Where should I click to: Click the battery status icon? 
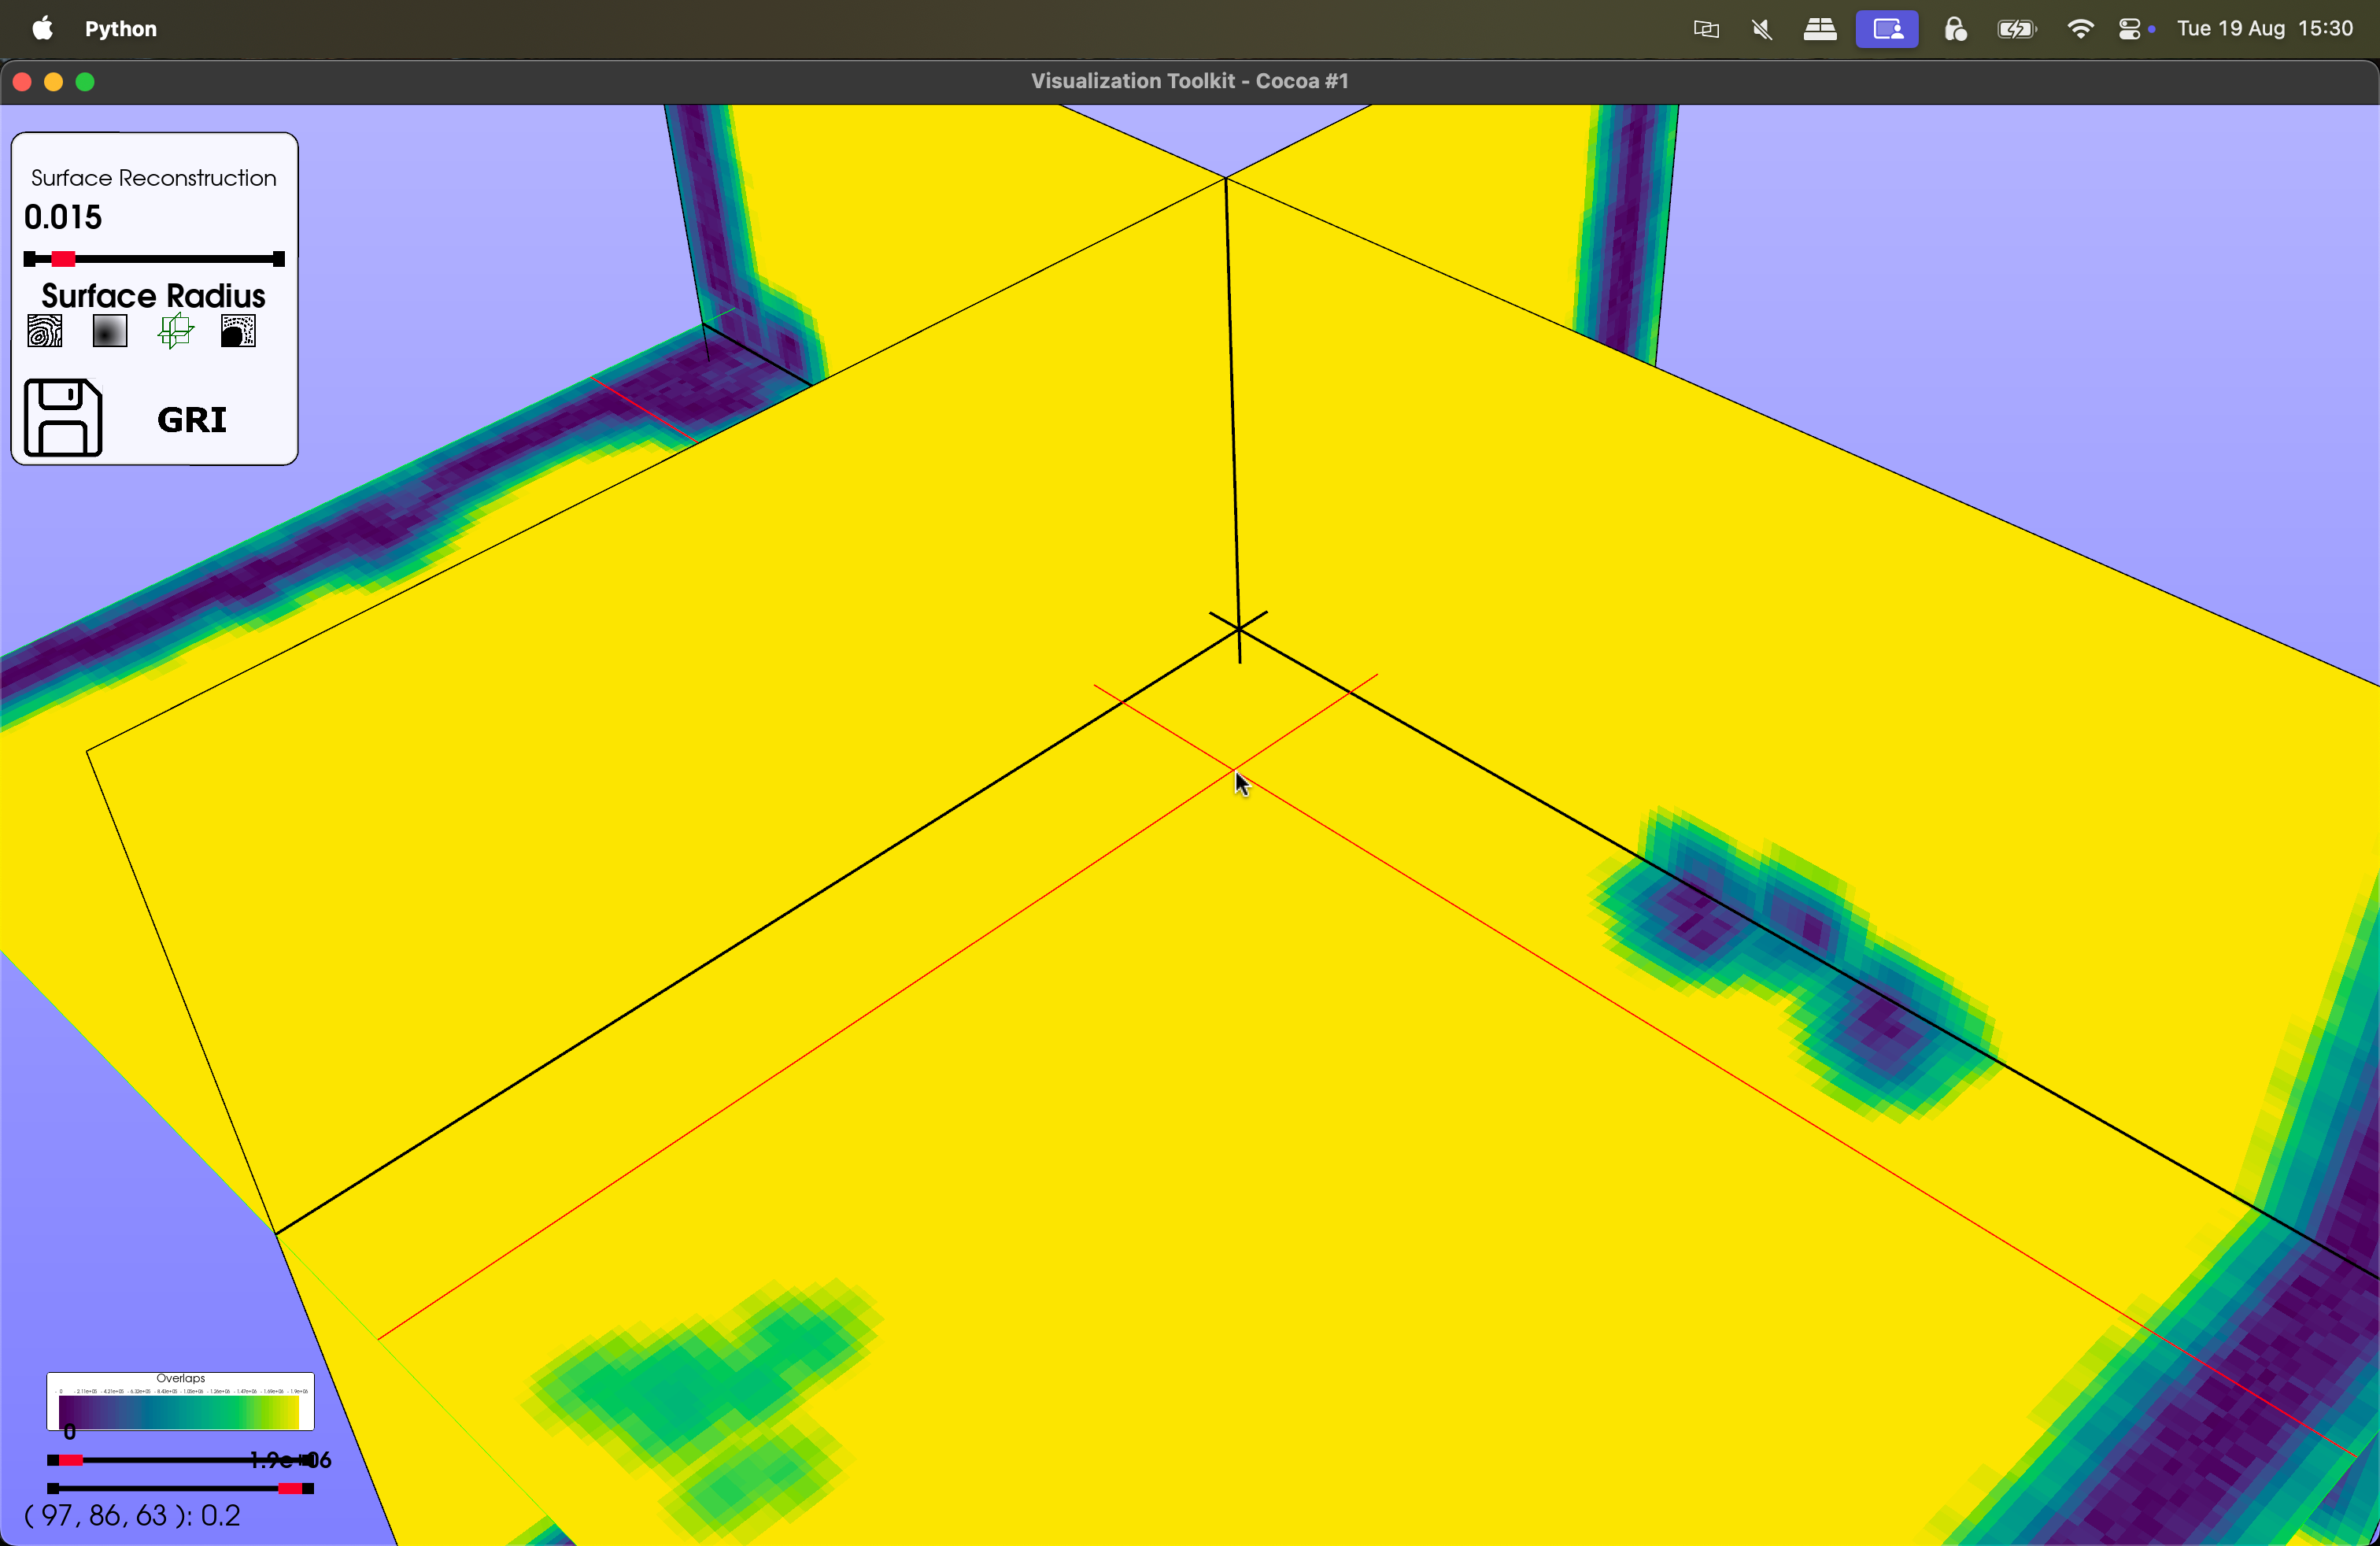pos(2016,29)
